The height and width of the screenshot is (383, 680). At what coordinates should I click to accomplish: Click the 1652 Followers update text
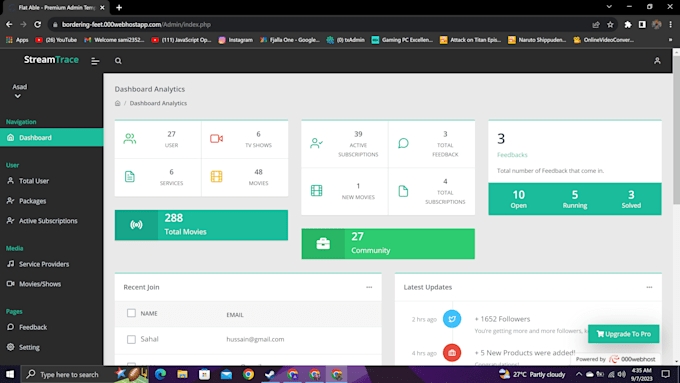(x=502, y=319)
